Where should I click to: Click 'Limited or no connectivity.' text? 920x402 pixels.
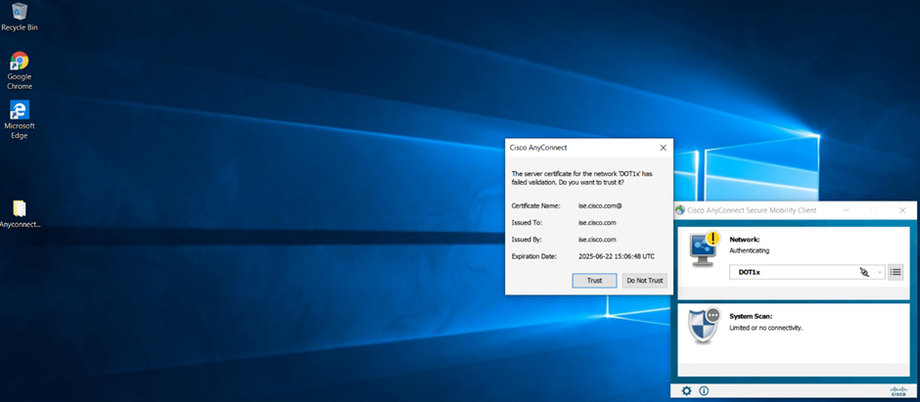[x=766, y=327]
